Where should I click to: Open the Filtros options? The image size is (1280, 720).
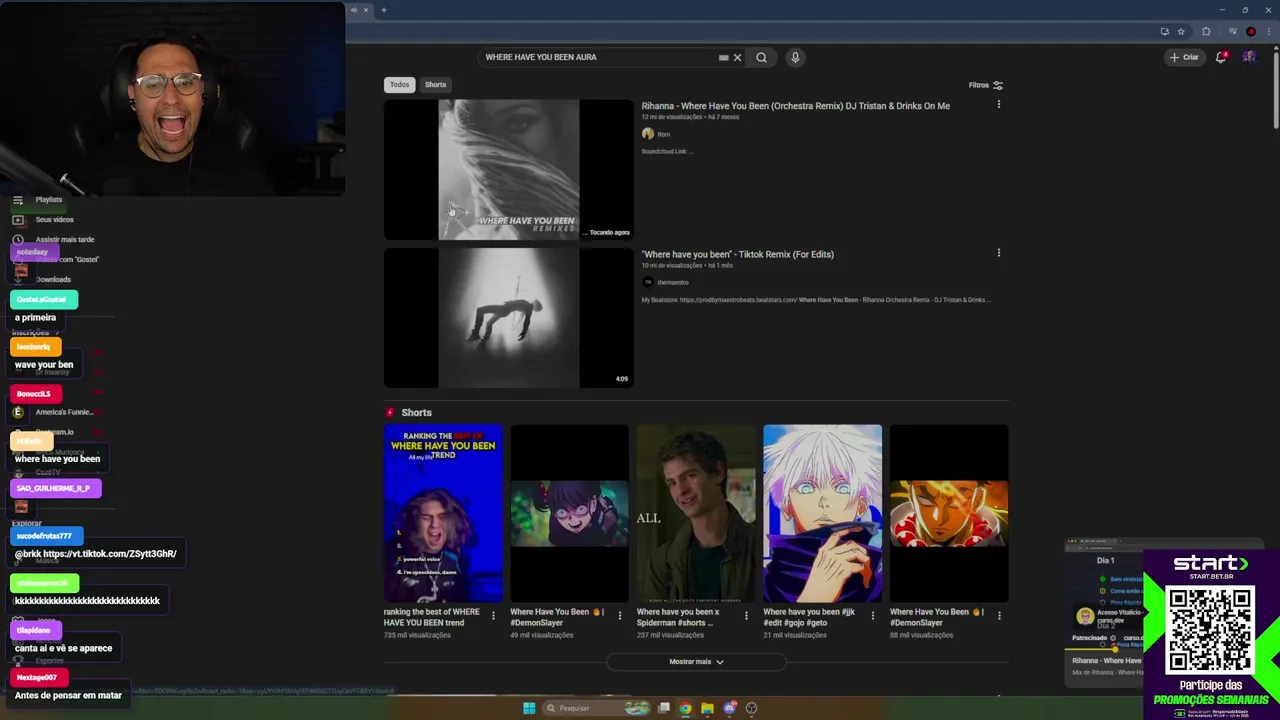coord(985,85)
